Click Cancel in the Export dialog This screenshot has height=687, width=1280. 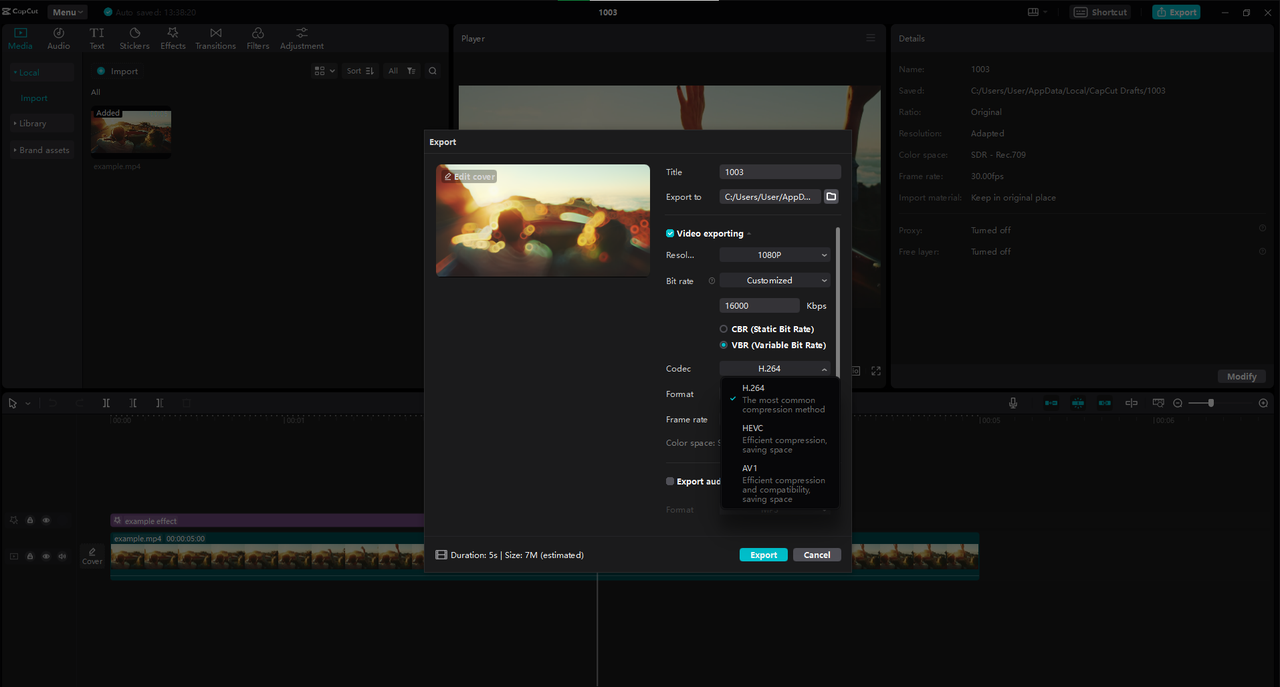tap(817, 555)
